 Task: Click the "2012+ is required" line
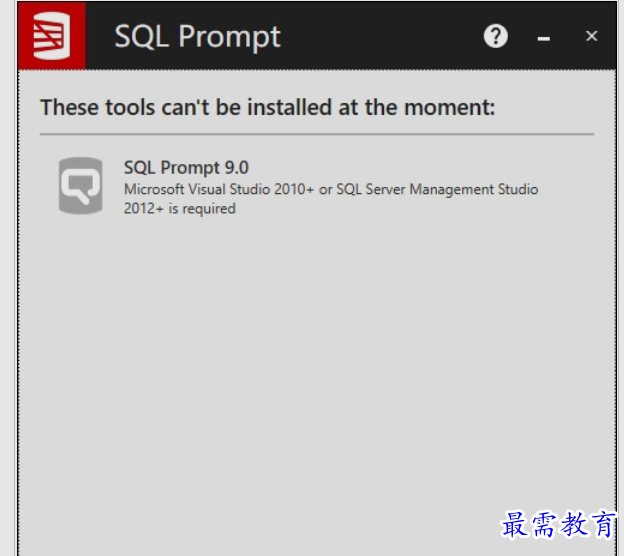(180, 209)
